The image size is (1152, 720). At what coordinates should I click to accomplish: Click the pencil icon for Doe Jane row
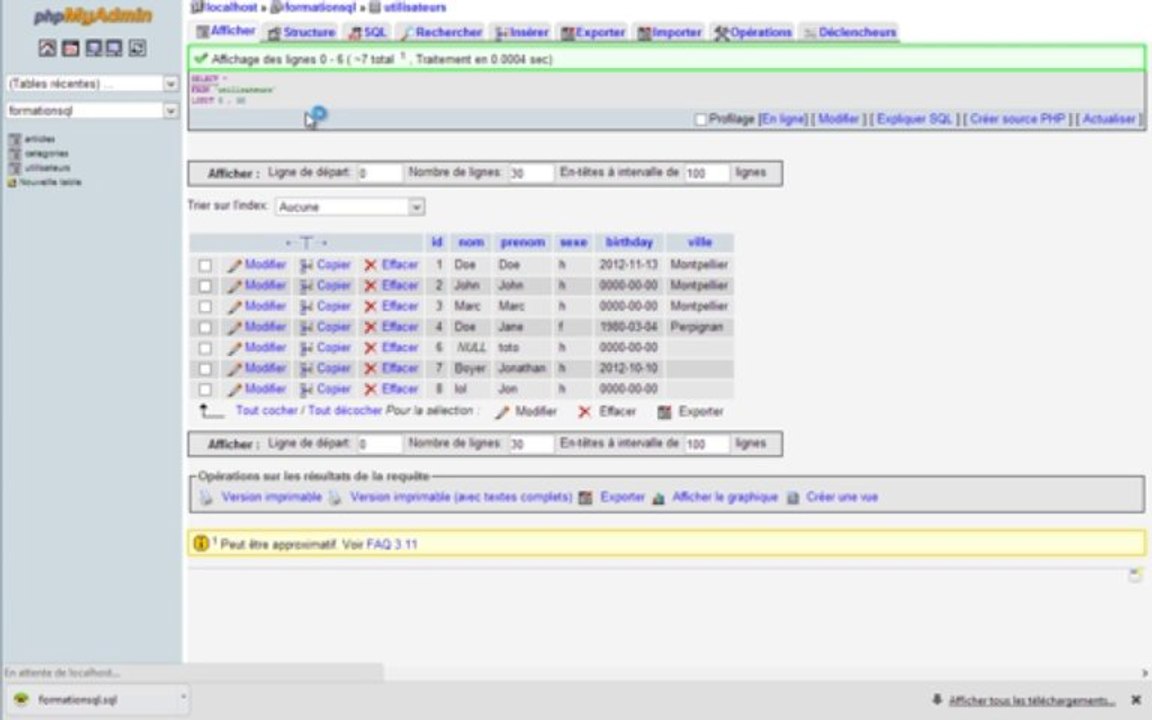[x=234, y=327]
